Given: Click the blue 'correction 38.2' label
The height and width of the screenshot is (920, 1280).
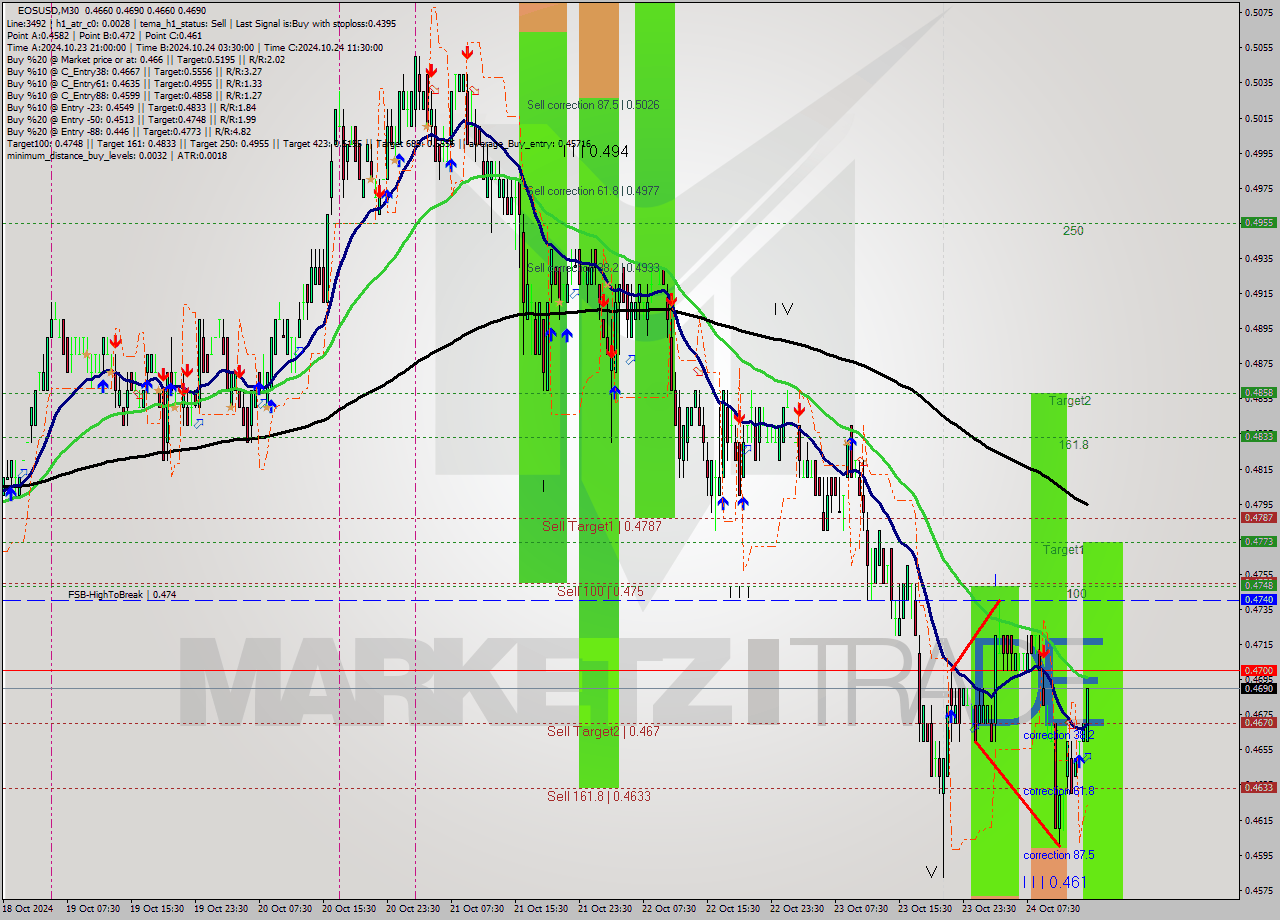Looking at the screenshot, I should pyautogui.click(x=1059, y=734).
